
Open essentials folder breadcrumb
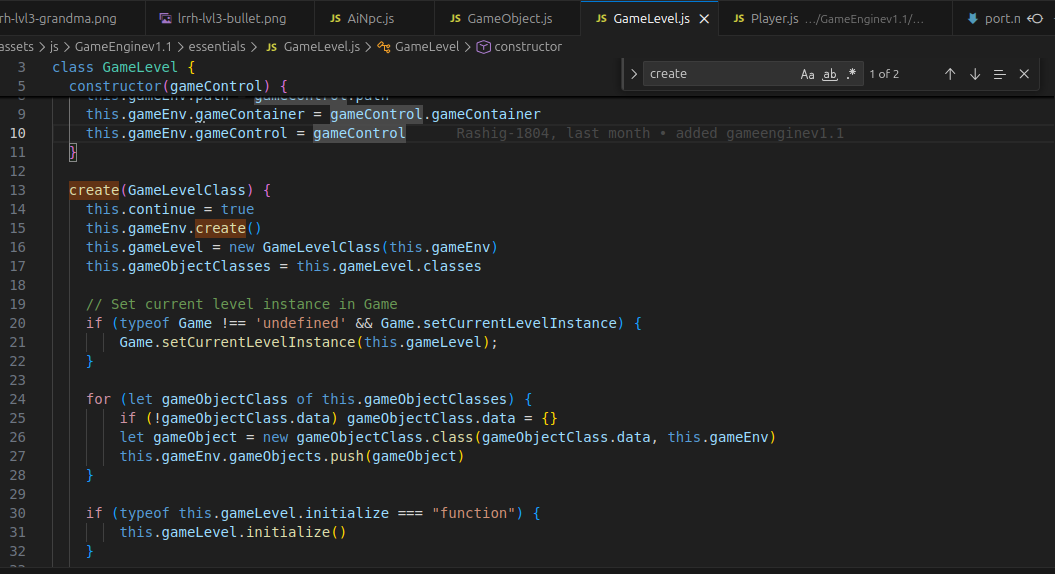pos(217,46)
